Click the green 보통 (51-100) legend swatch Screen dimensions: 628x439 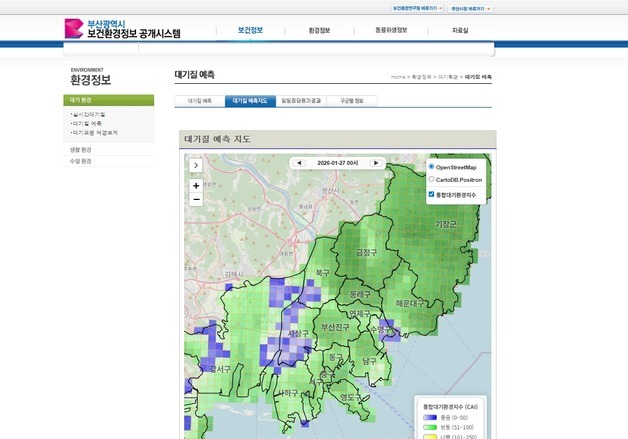coord(430,427)
